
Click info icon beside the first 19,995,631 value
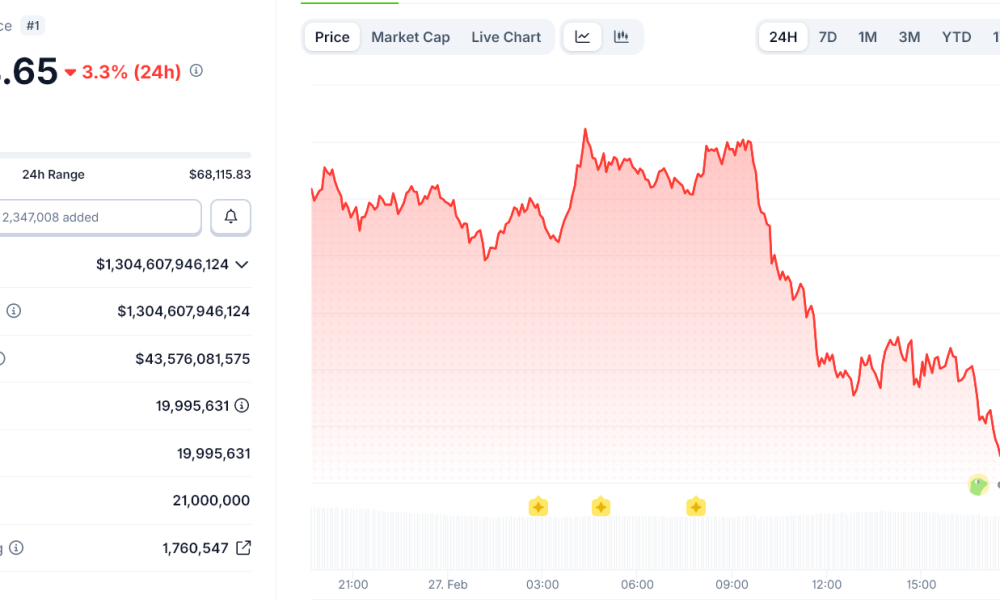tap(242, 406)
